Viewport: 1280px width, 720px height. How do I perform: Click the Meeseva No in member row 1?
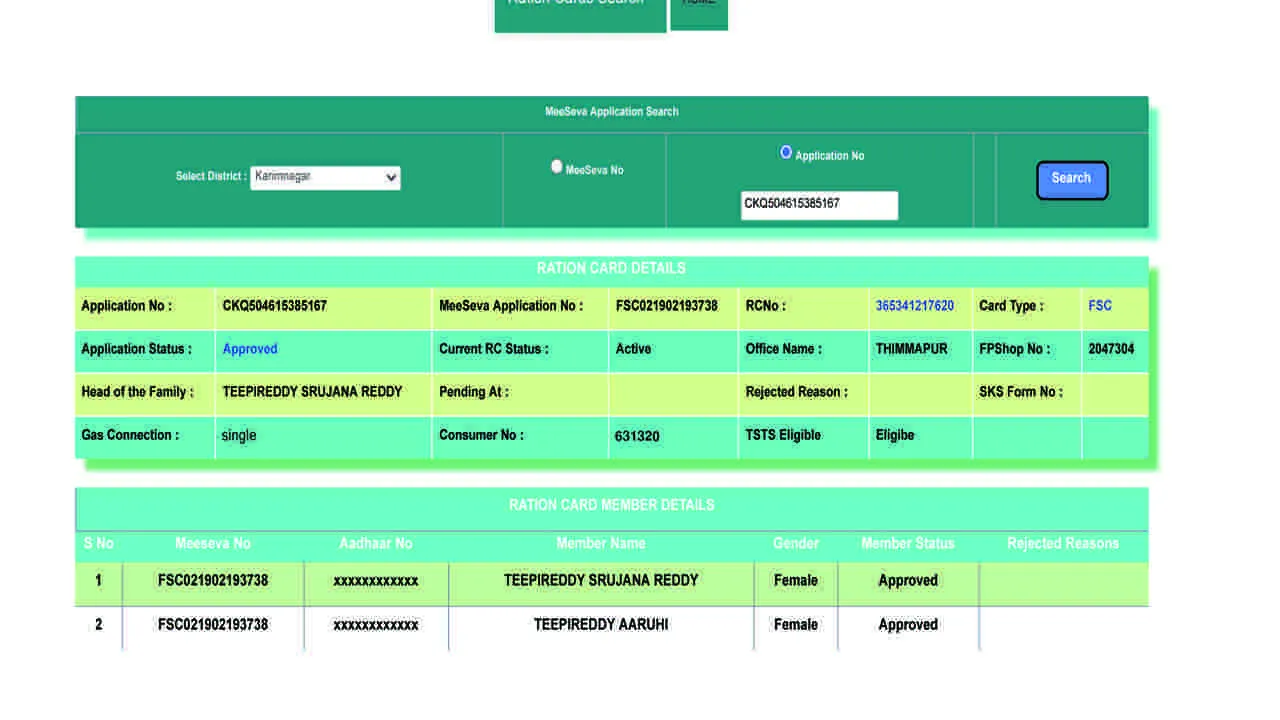(213, 580)
